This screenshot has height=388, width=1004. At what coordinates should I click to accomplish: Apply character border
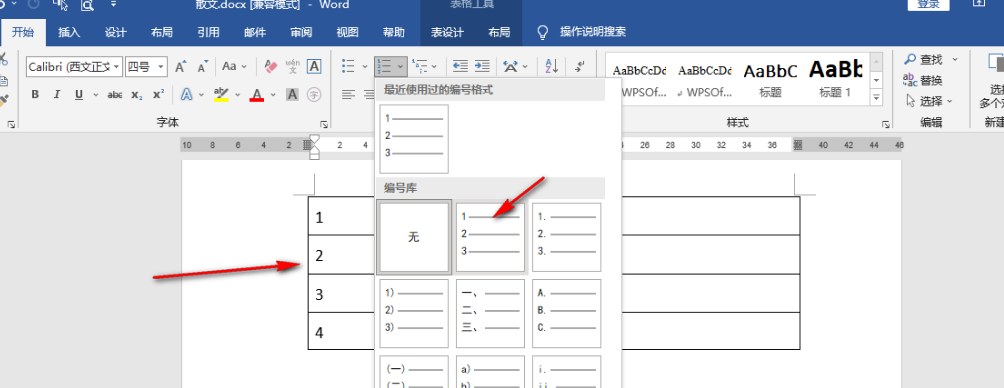coord(314,66)
